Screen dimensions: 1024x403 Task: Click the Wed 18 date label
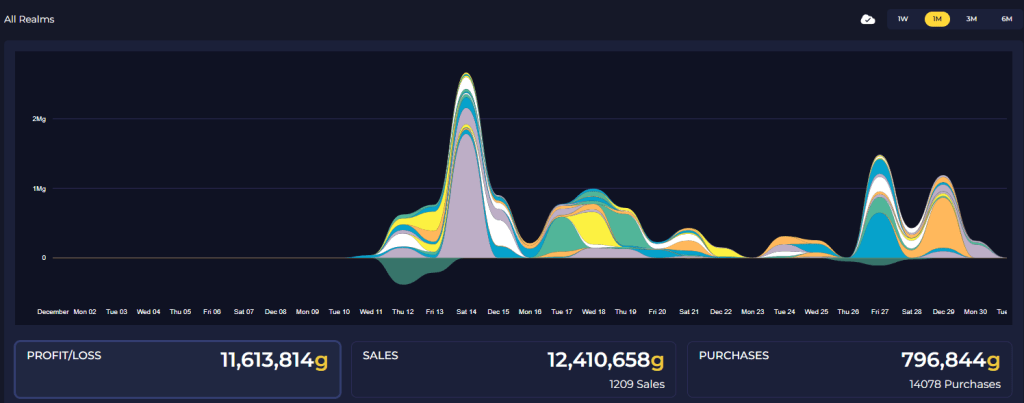(x=593, y=312)
